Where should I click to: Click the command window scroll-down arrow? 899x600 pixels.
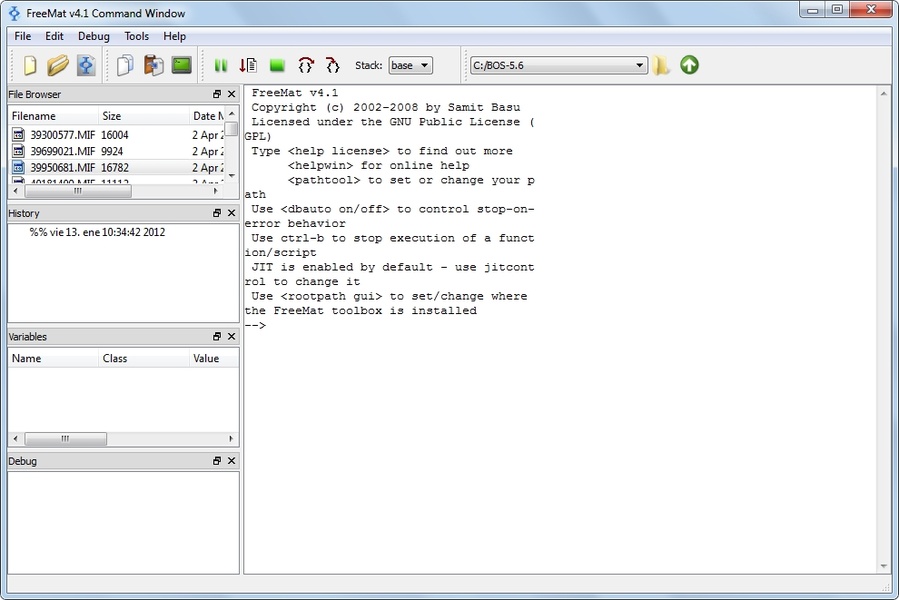click(884, 566)
